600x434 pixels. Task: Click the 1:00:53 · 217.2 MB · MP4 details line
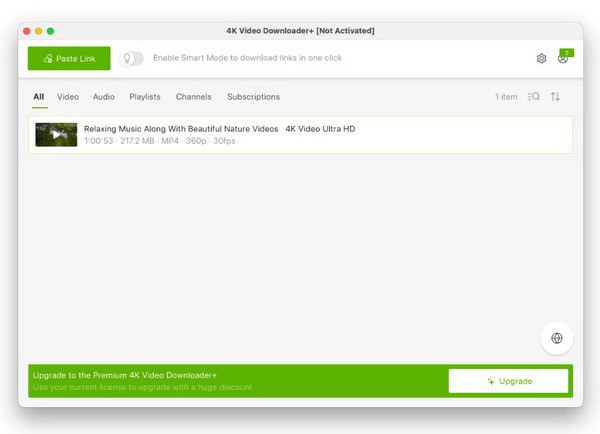(160, 141)
